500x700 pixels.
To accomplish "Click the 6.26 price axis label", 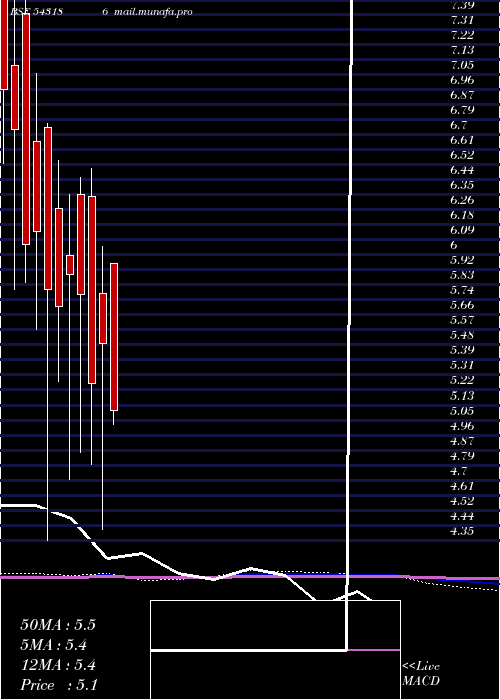I will [462, 200].
